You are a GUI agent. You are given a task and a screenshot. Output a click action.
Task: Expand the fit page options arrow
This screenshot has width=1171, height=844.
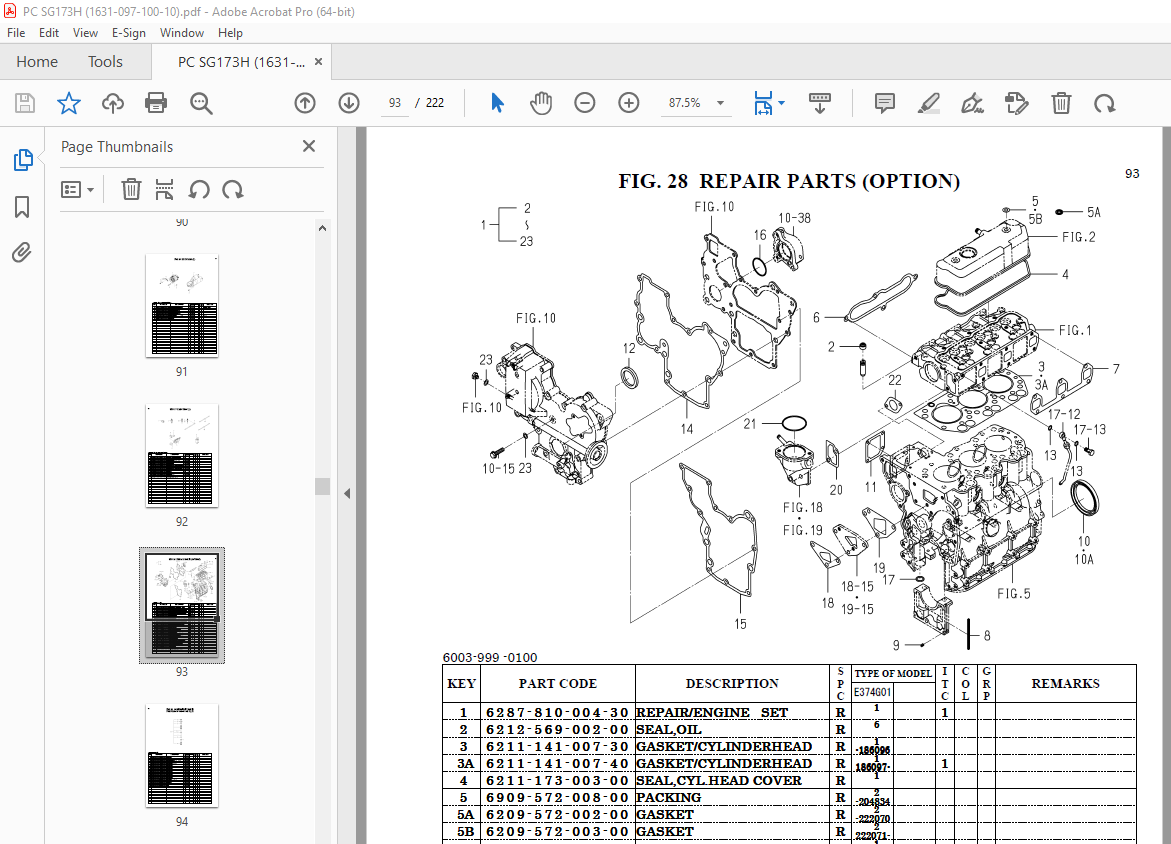pyautogui.click(x=782, y=103)
